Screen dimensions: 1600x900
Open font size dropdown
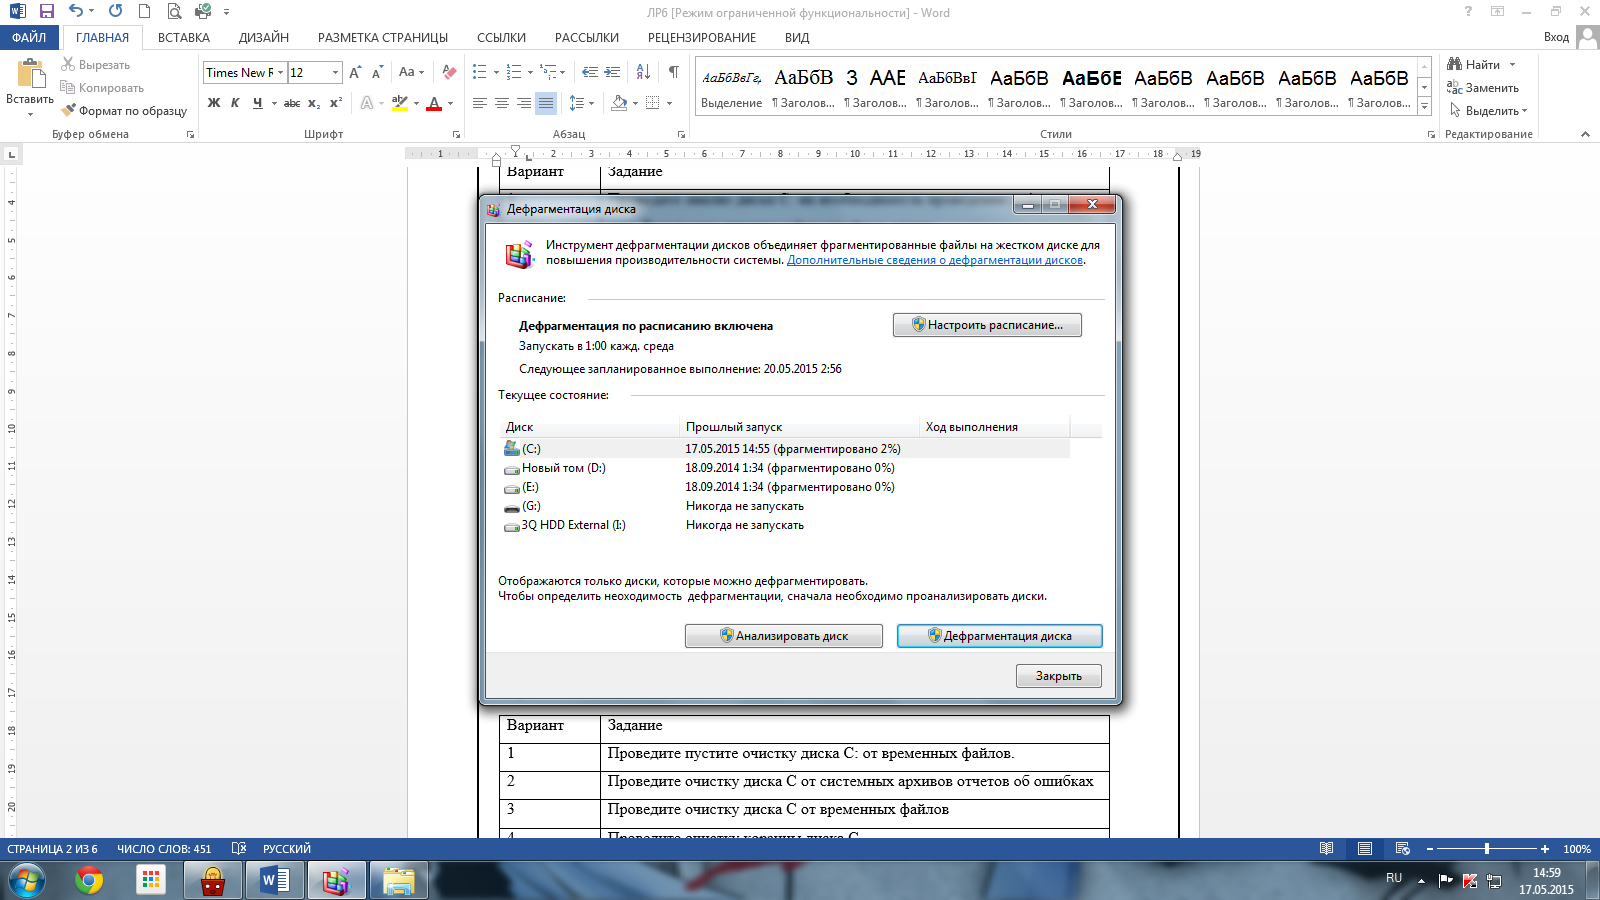click(x=335, y=72)
